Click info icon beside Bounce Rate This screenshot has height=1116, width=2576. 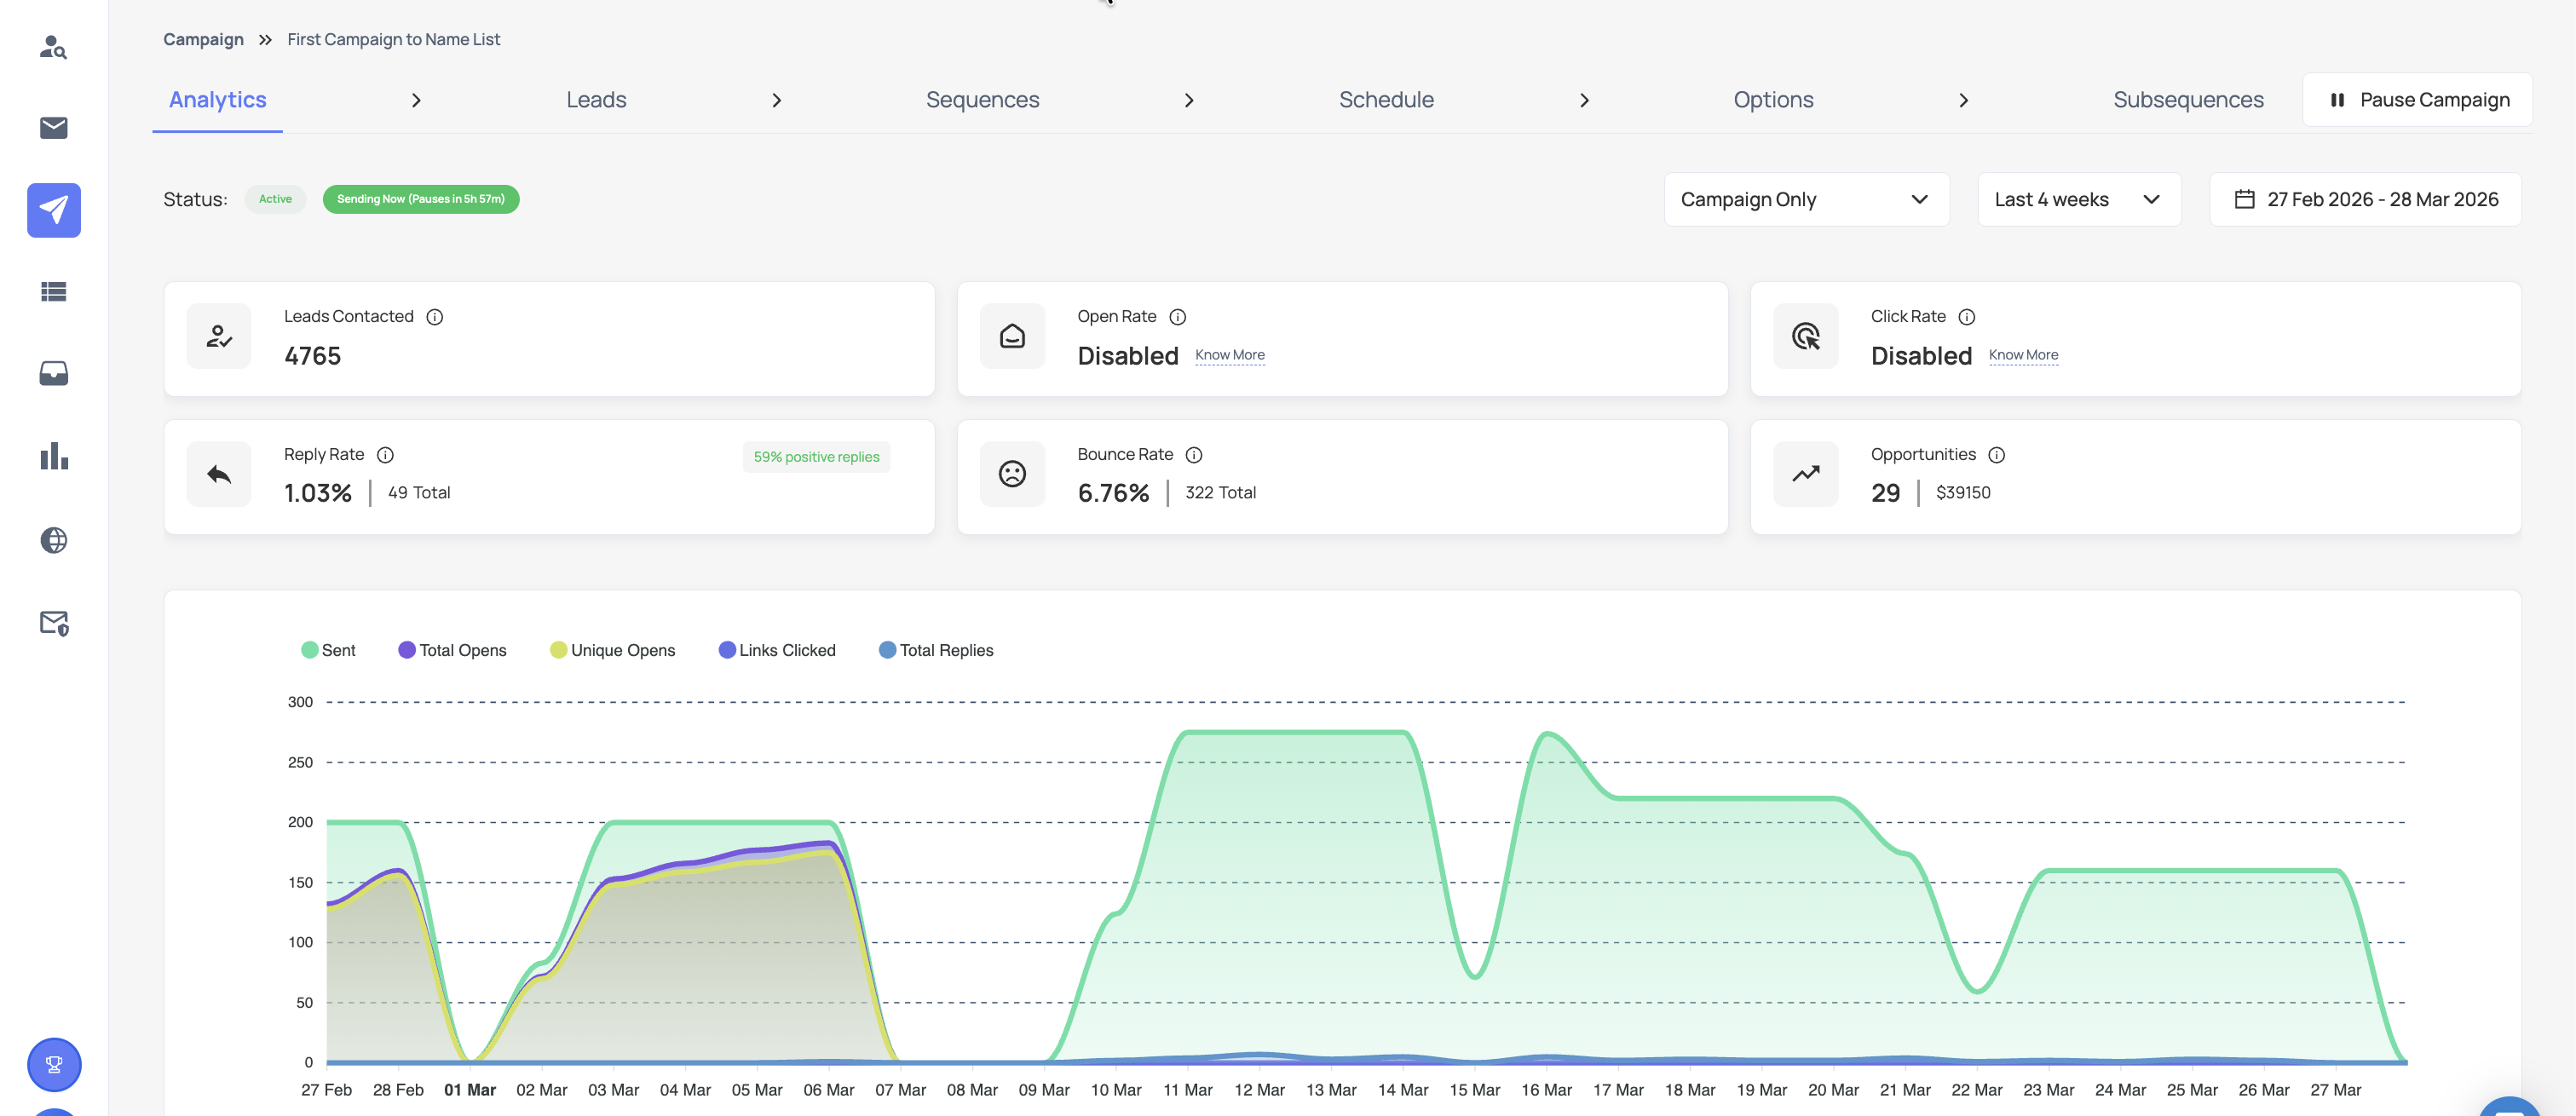click(1193, 455)
